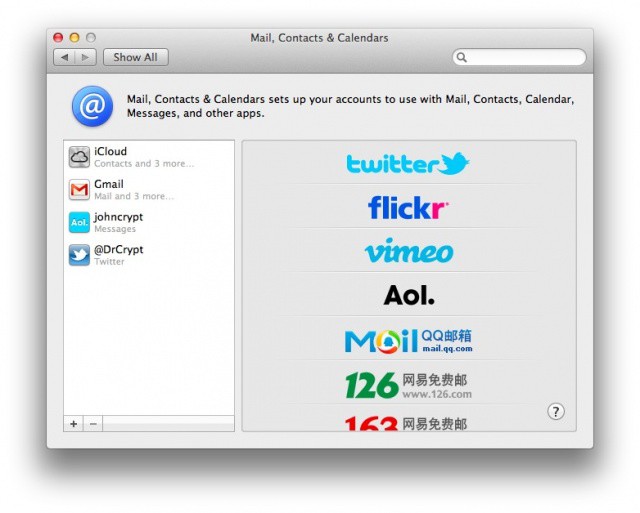640x513 pixels.
Task: Choose Flickr as the account type
Action: pyautogui.click(x=408, y=207)
